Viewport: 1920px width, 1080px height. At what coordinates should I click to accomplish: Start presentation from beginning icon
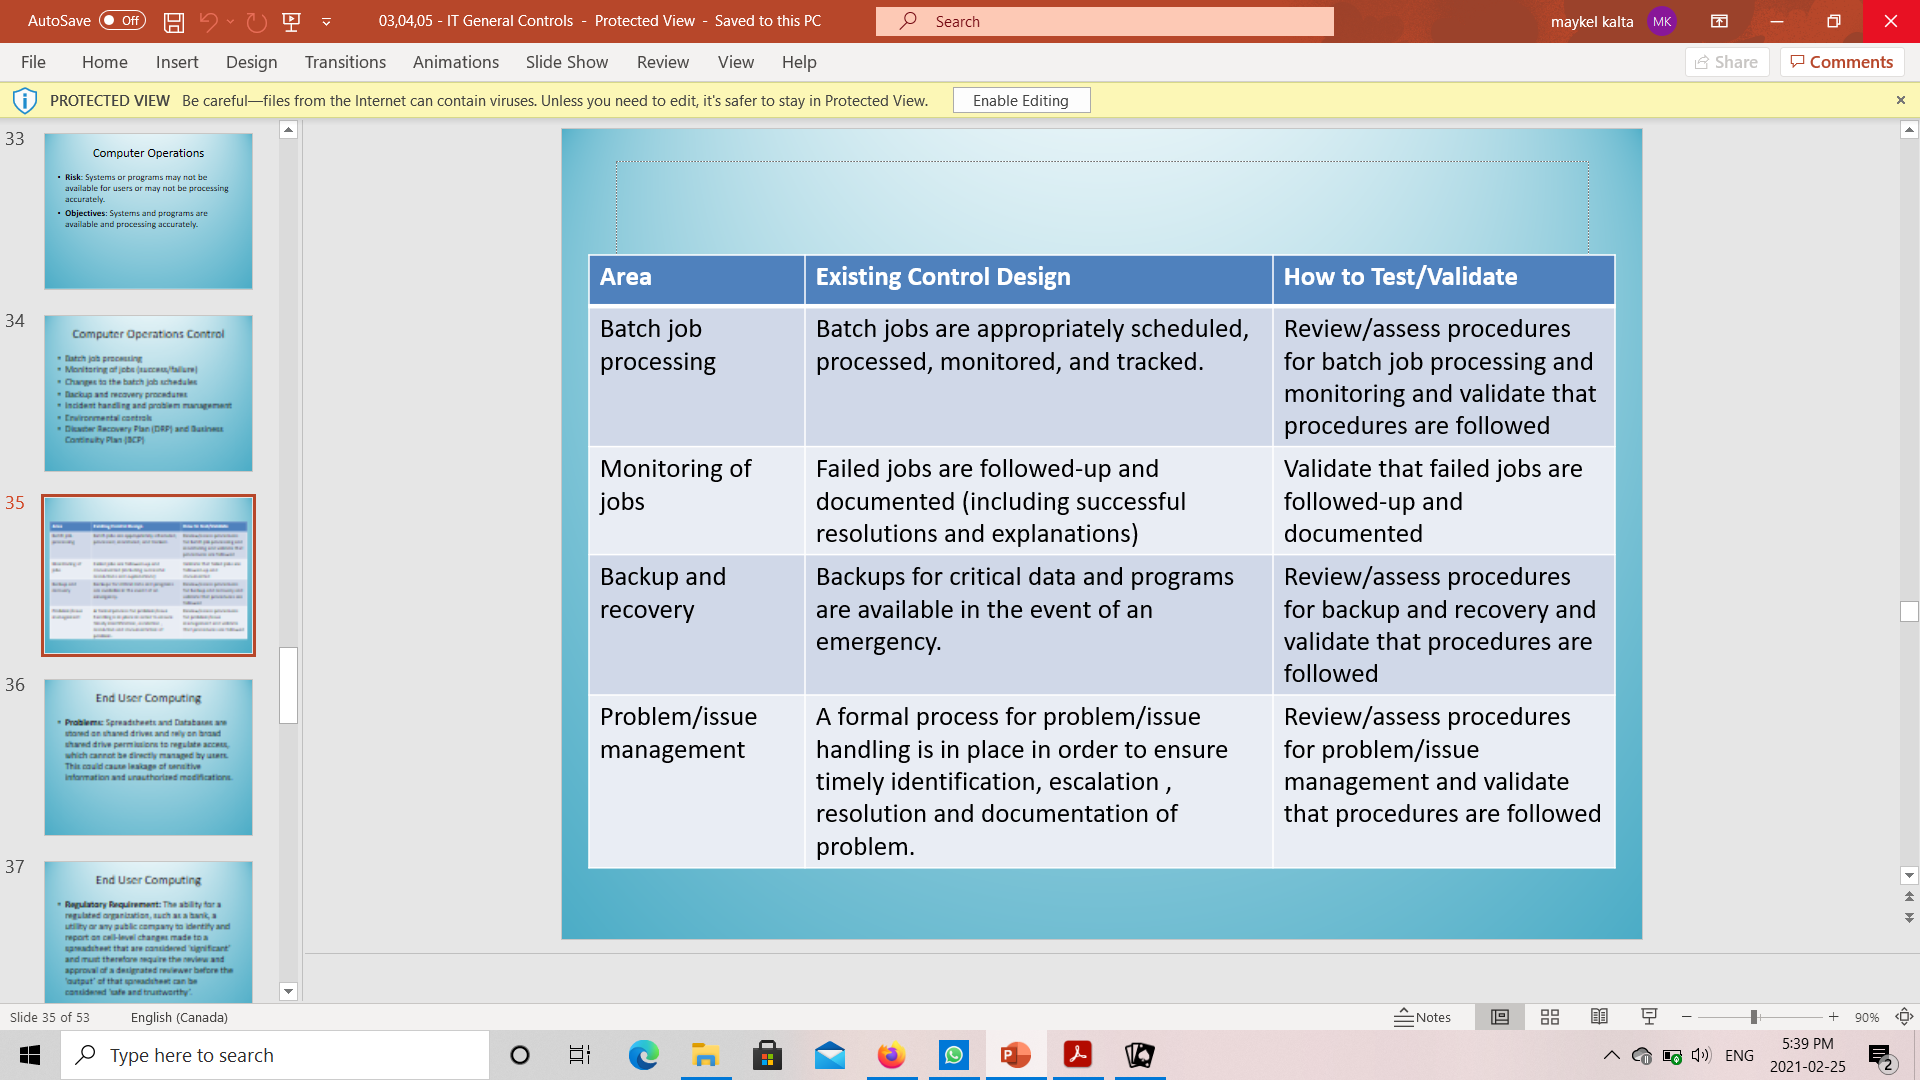click(x=292, y=21)
